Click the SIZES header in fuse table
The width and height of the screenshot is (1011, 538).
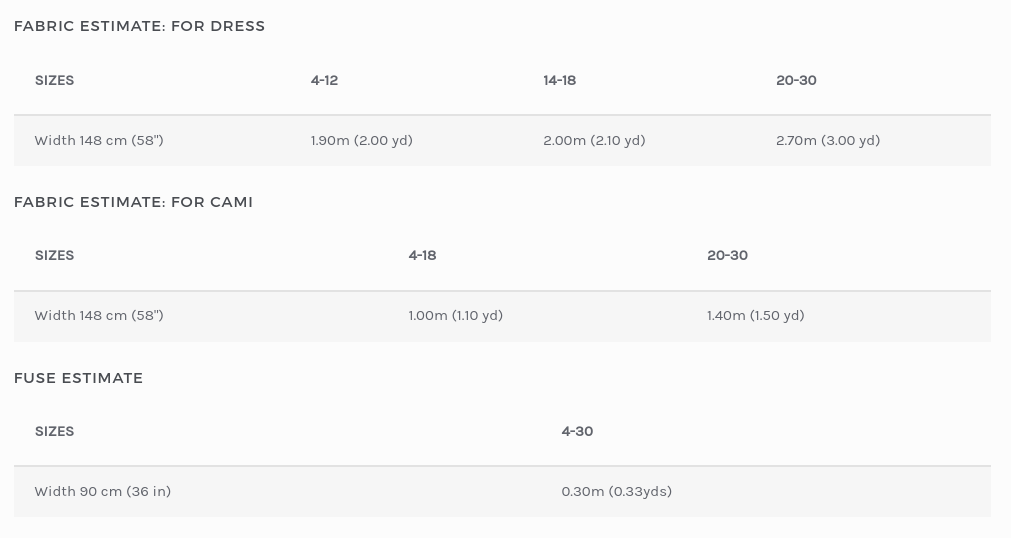pyautogui.click(x=54, y=431)
